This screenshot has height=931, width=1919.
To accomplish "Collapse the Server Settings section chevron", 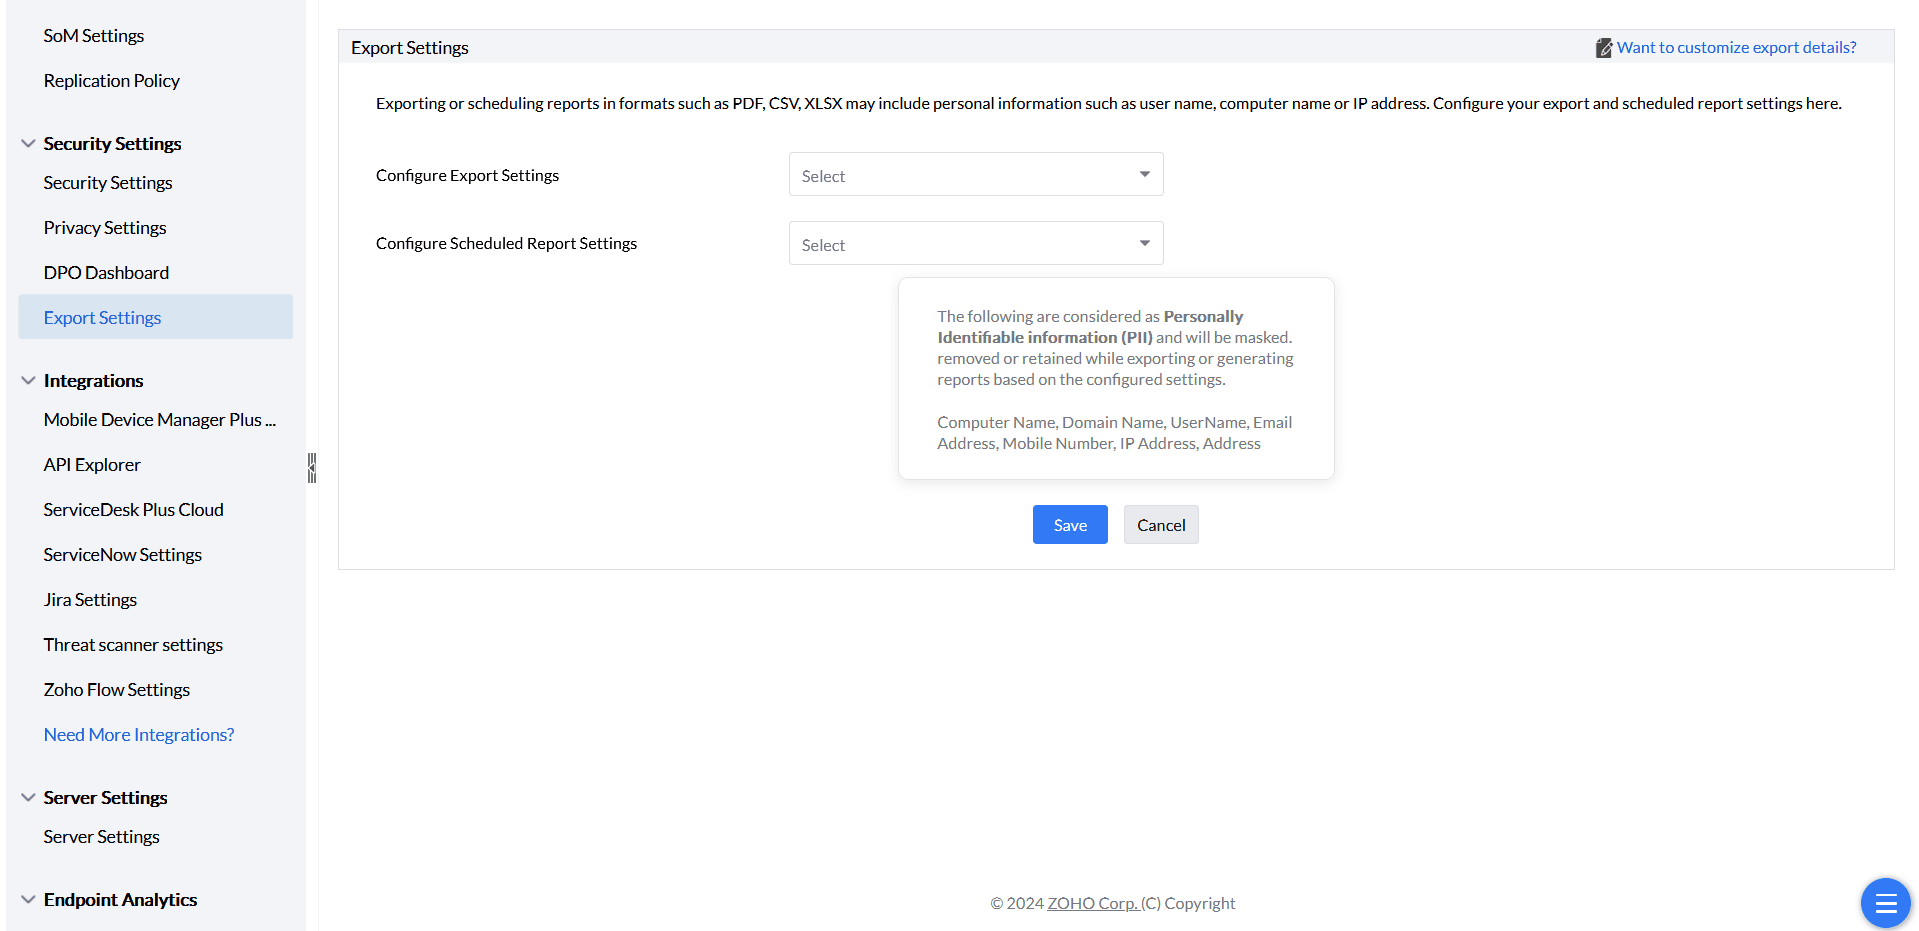I will tap(28, 798).
